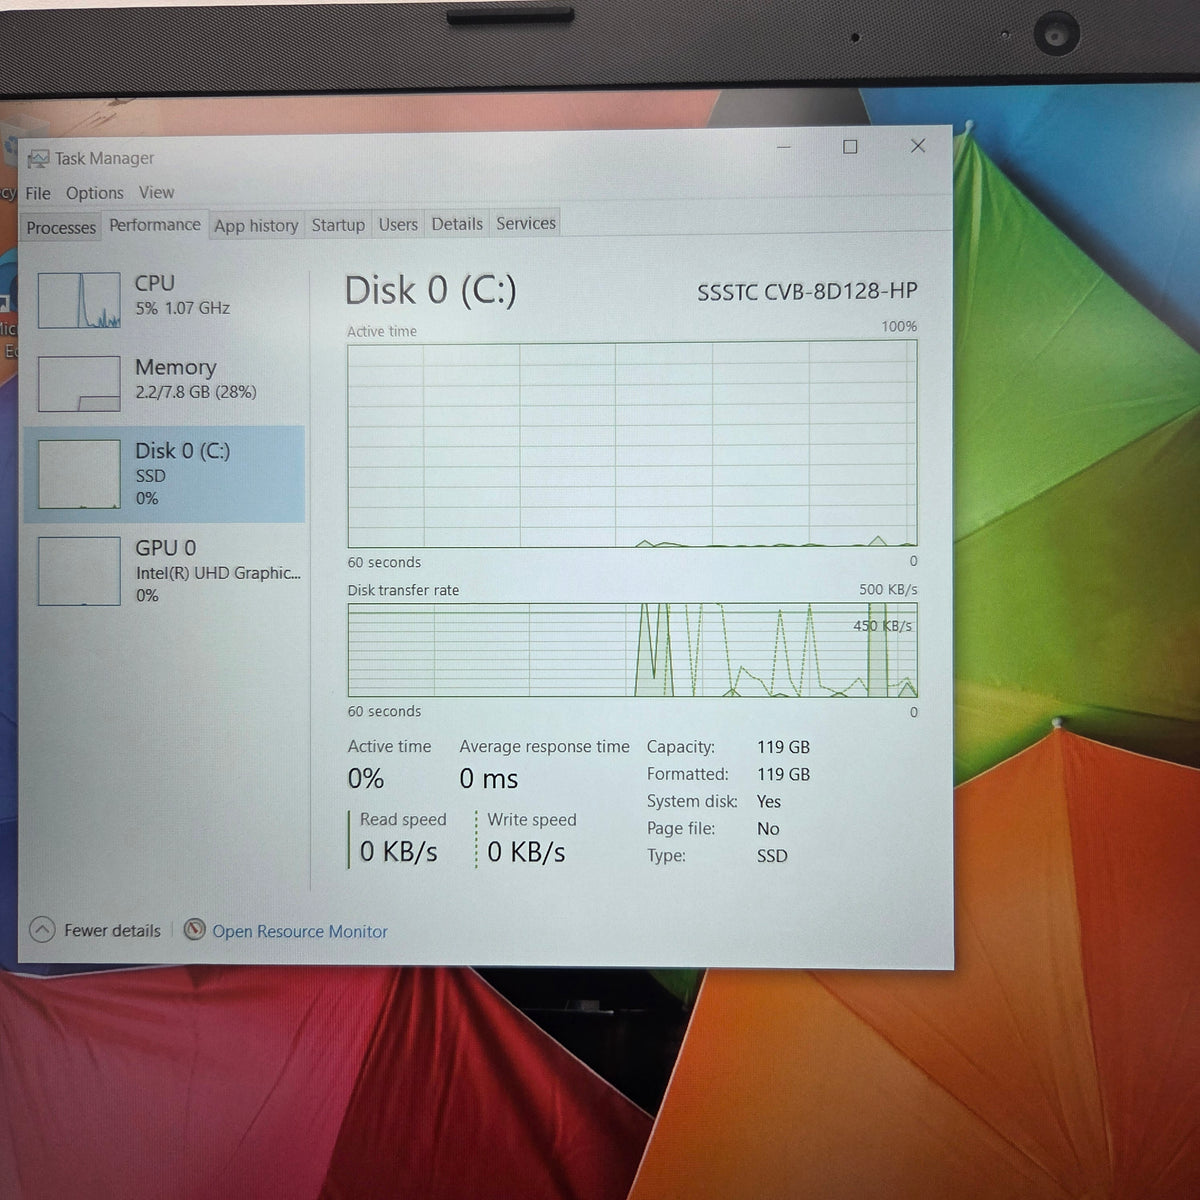Select Disk 0 (C:) sidebar entry
This screenshot has width=1200, height=1200.
coord(164,474)
